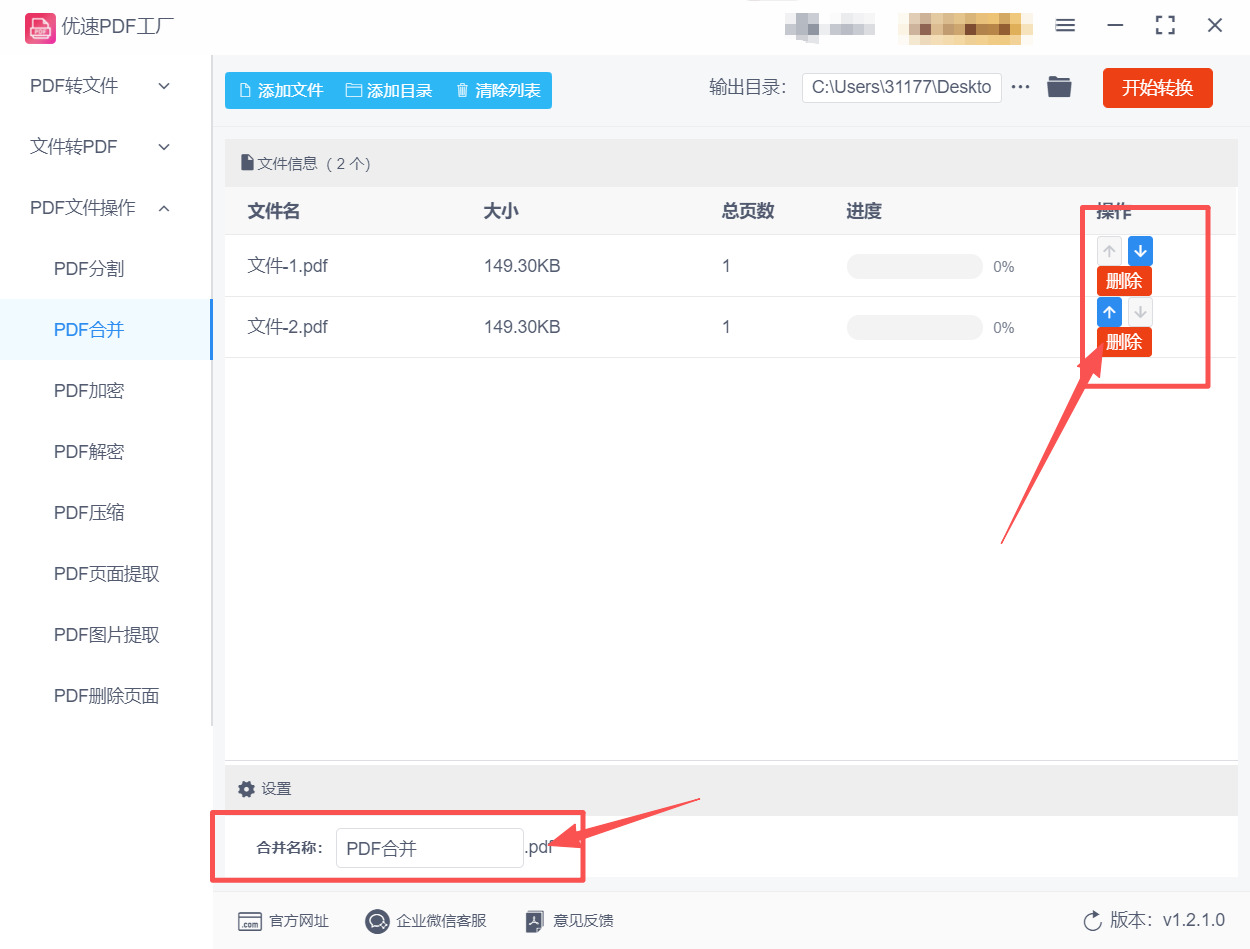Move 文件-2.pdf up with blue arrow

[1108, 311]
